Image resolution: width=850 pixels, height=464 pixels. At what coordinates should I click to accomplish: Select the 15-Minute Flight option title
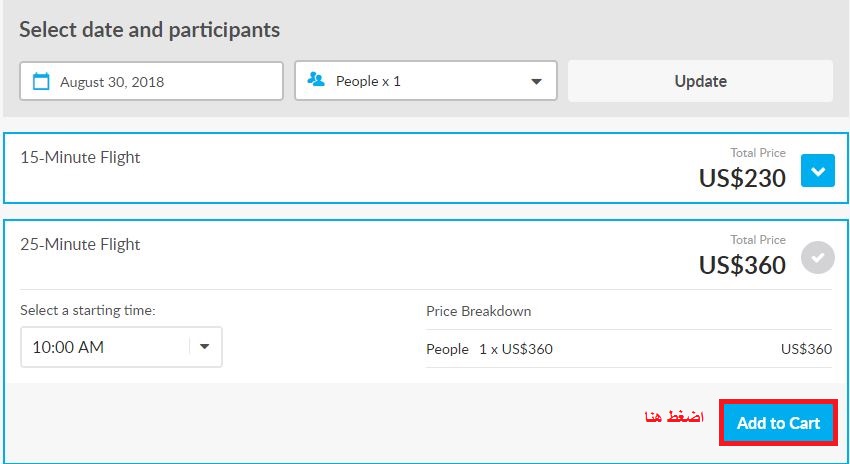point(80,157)
